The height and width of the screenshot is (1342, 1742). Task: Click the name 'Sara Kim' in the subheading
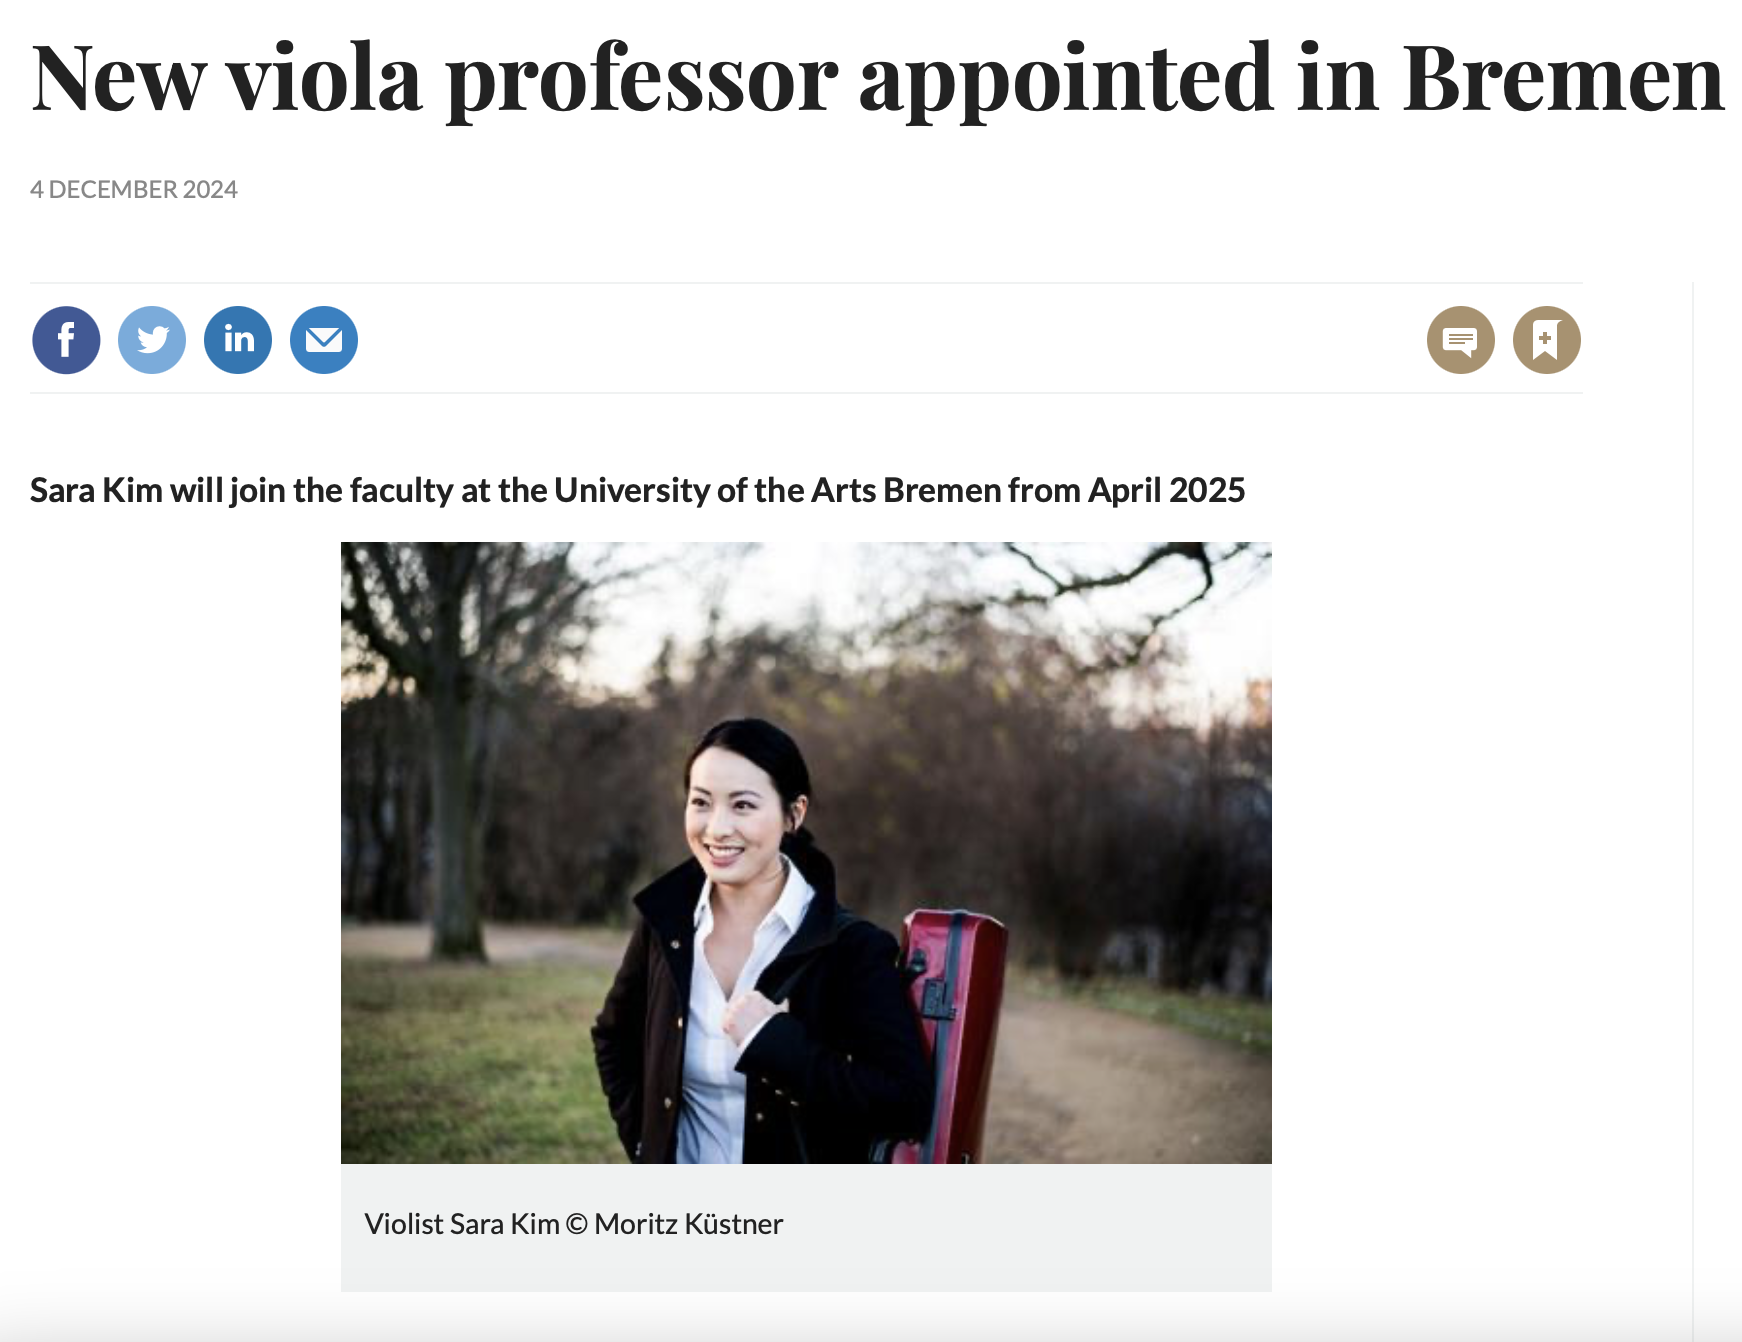[96, 490]
